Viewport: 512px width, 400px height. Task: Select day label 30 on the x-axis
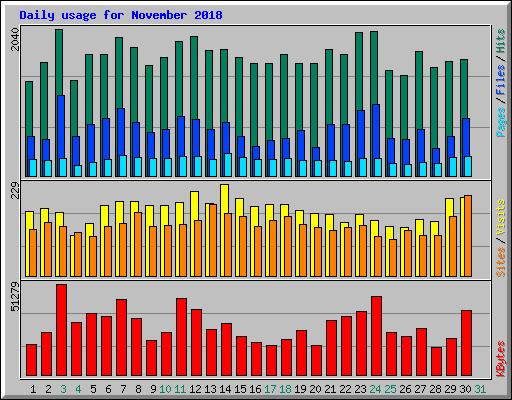tap(465, 389)
